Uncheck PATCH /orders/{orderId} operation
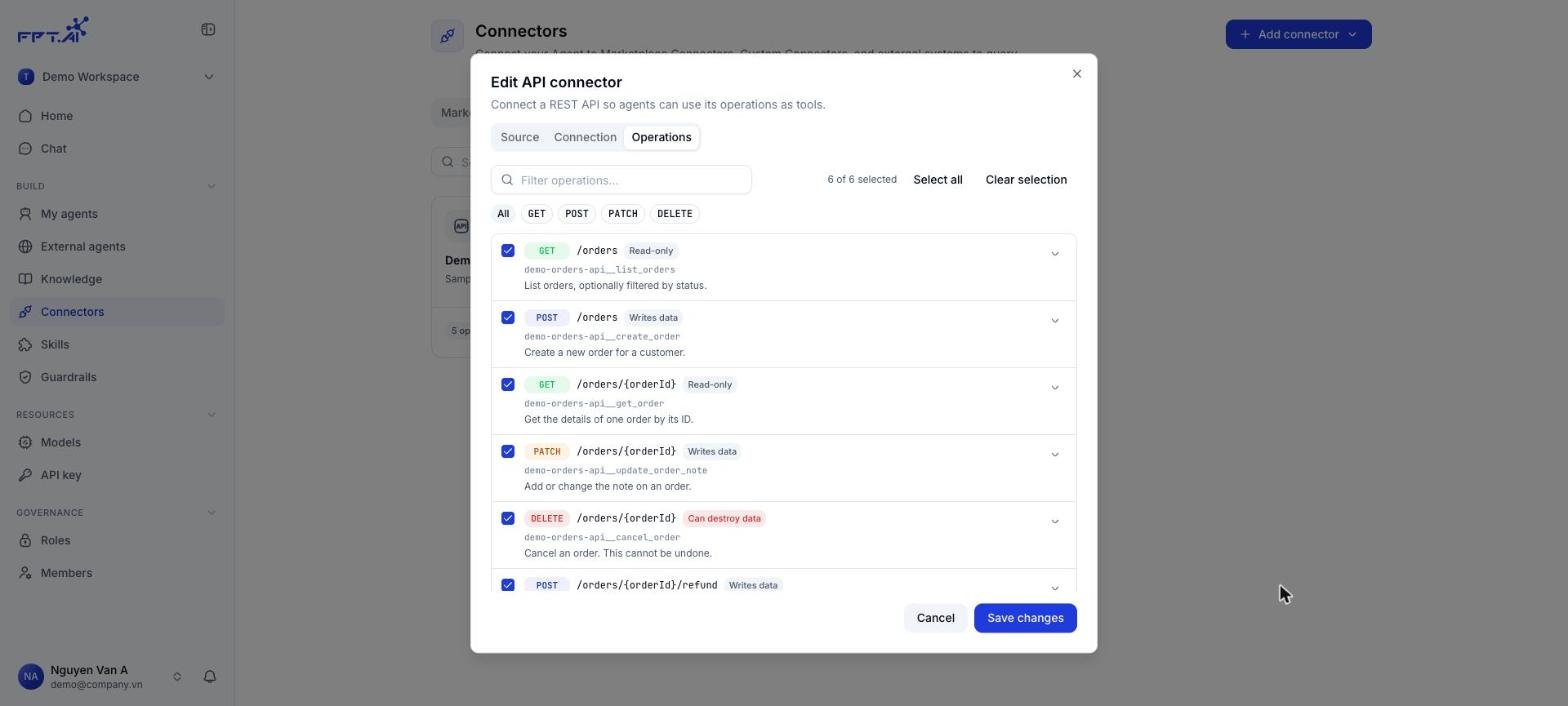This screenshot has width=1568, height=706. [508, 452]
